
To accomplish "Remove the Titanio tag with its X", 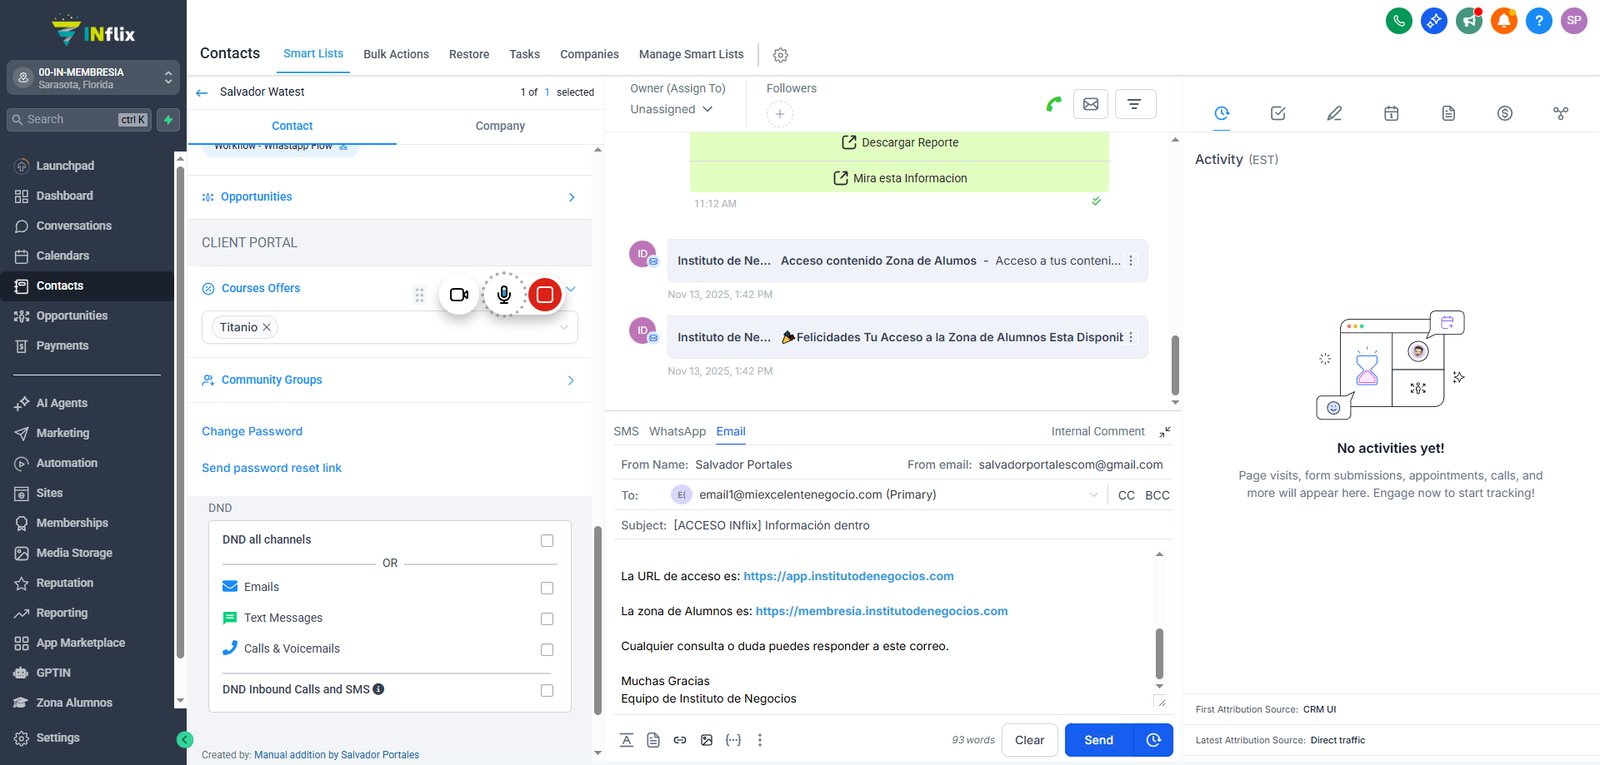I will 267,327.
